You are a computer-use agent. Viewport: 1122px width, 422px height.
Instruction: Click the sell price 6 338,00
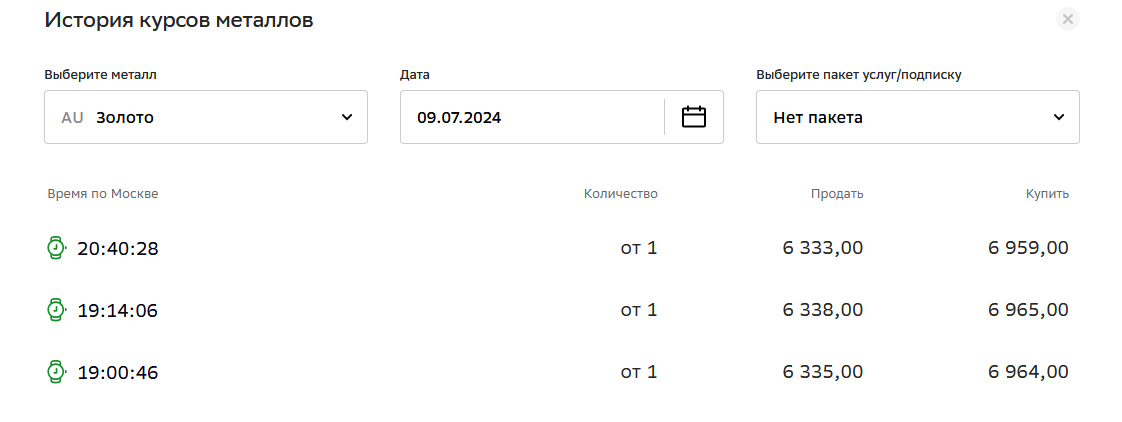coord(823,310)
